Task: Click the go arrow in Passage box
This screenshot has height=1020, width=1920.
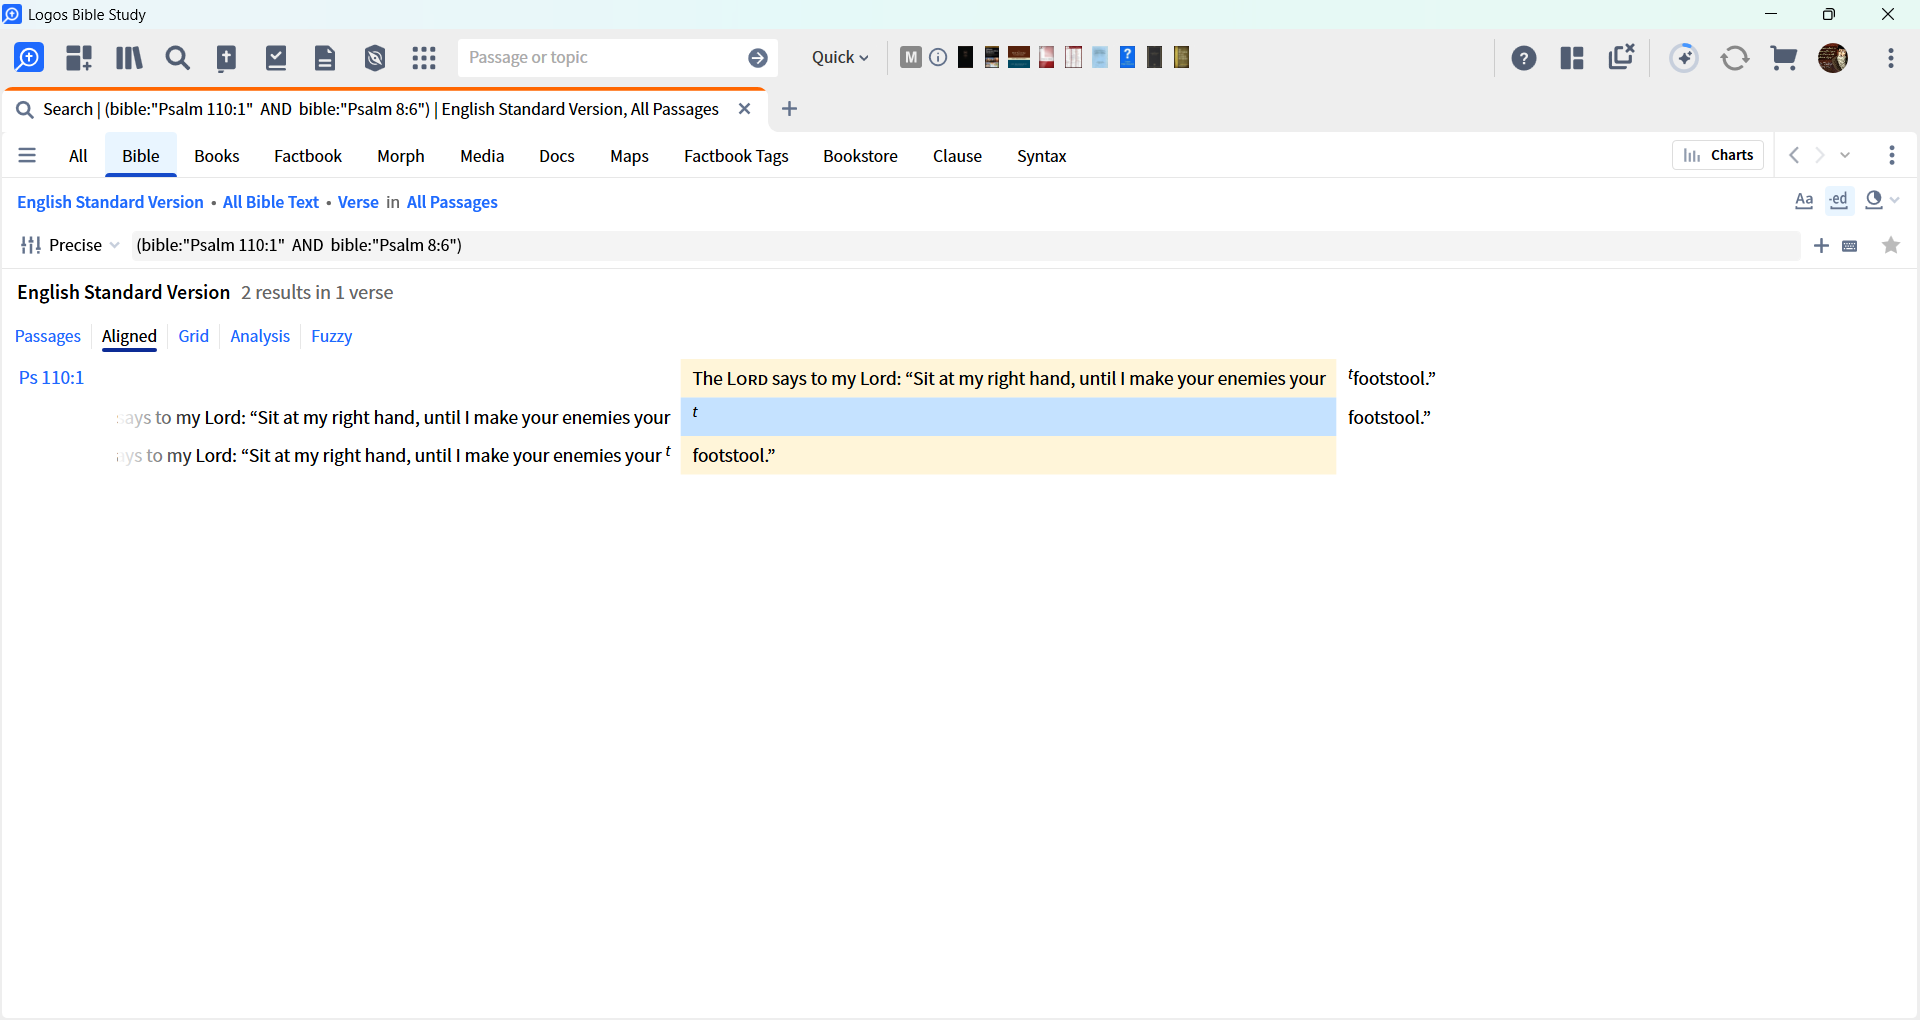Action: 758,58
